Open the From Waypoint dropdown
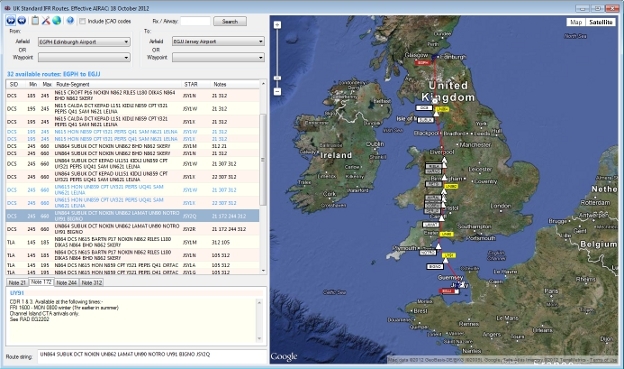624x369 pixels. point(84,58)
